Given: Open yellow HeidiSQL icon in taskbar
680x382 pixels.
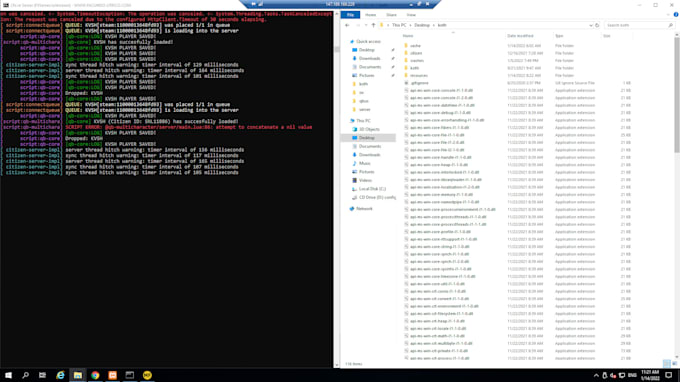Looking at the screenshot, I should click(x=147, y=375).
